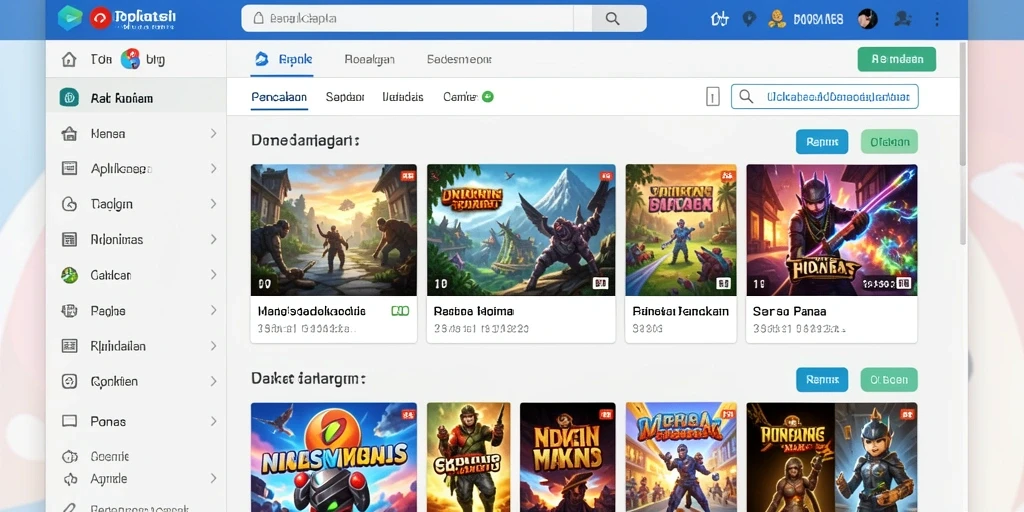1024x512 pixels.
Task: Click the list icon beside Rjhidailen
Action: [x=69, y=346]
